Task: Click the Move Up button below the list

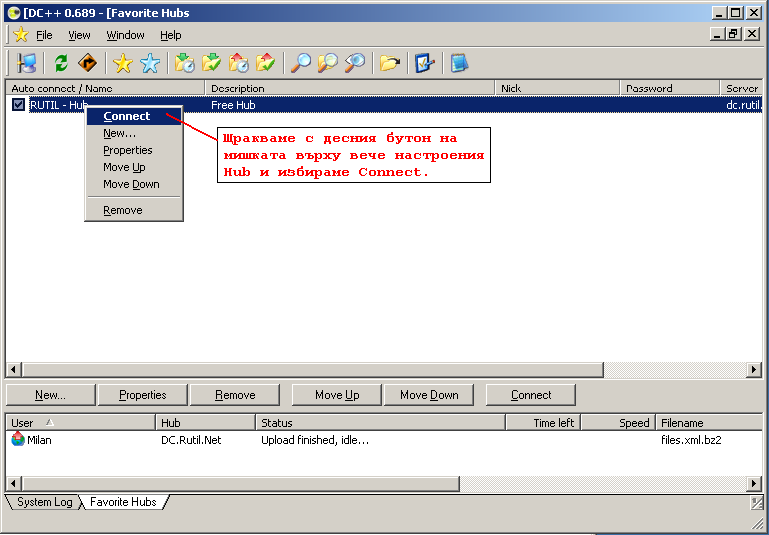Action: pos(337,395)
